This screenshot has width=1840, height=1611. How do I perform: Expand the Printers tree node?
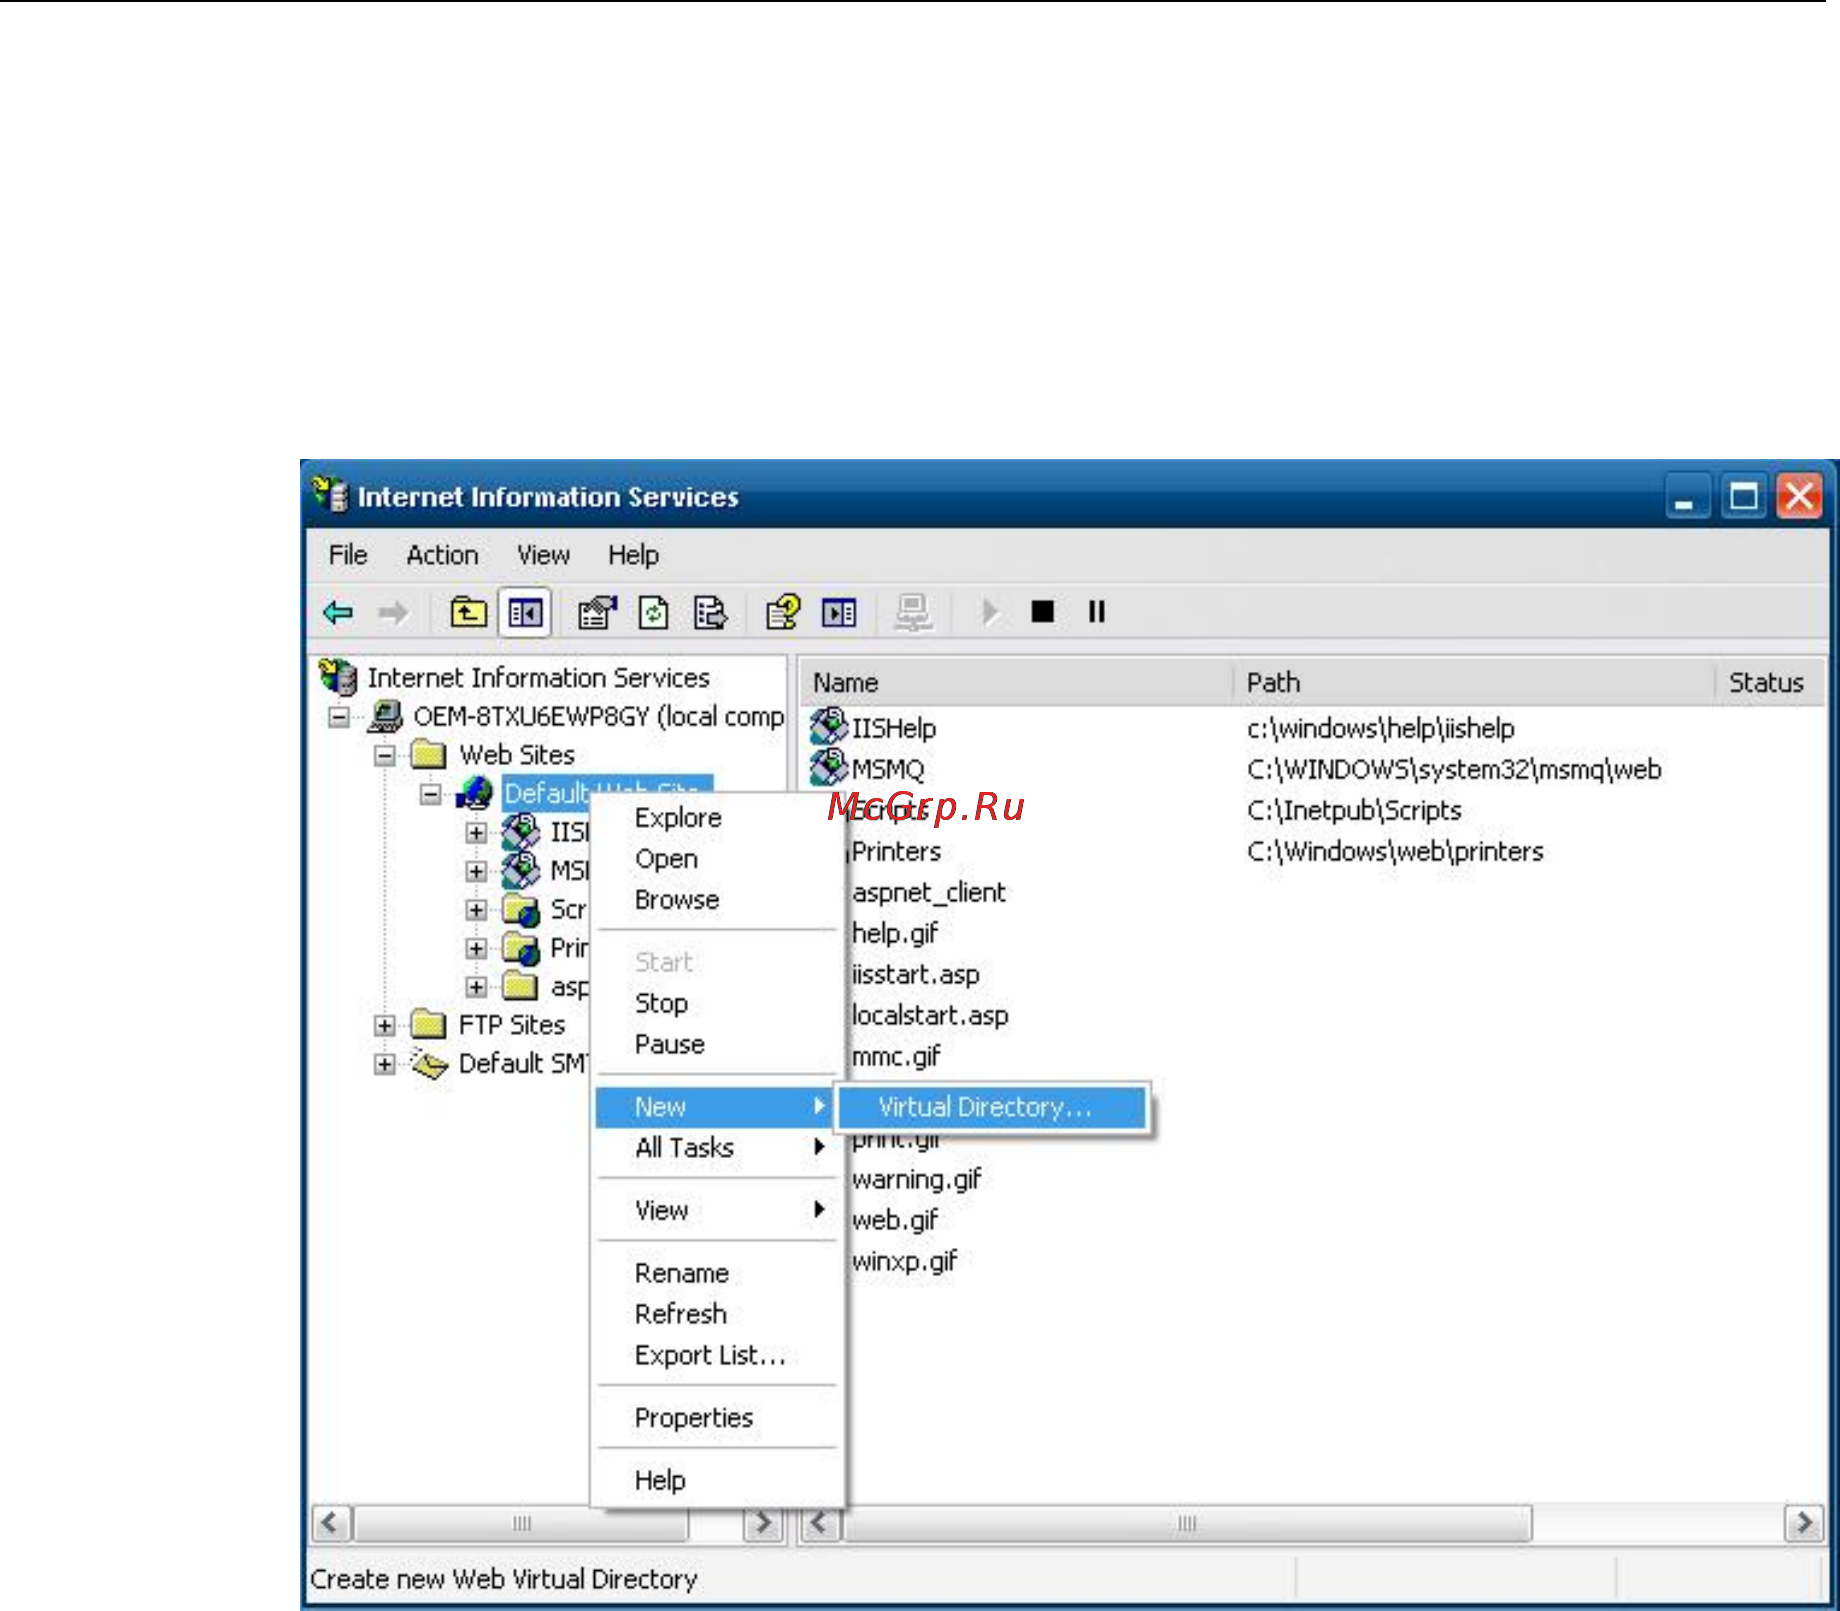tap(477, 948)
